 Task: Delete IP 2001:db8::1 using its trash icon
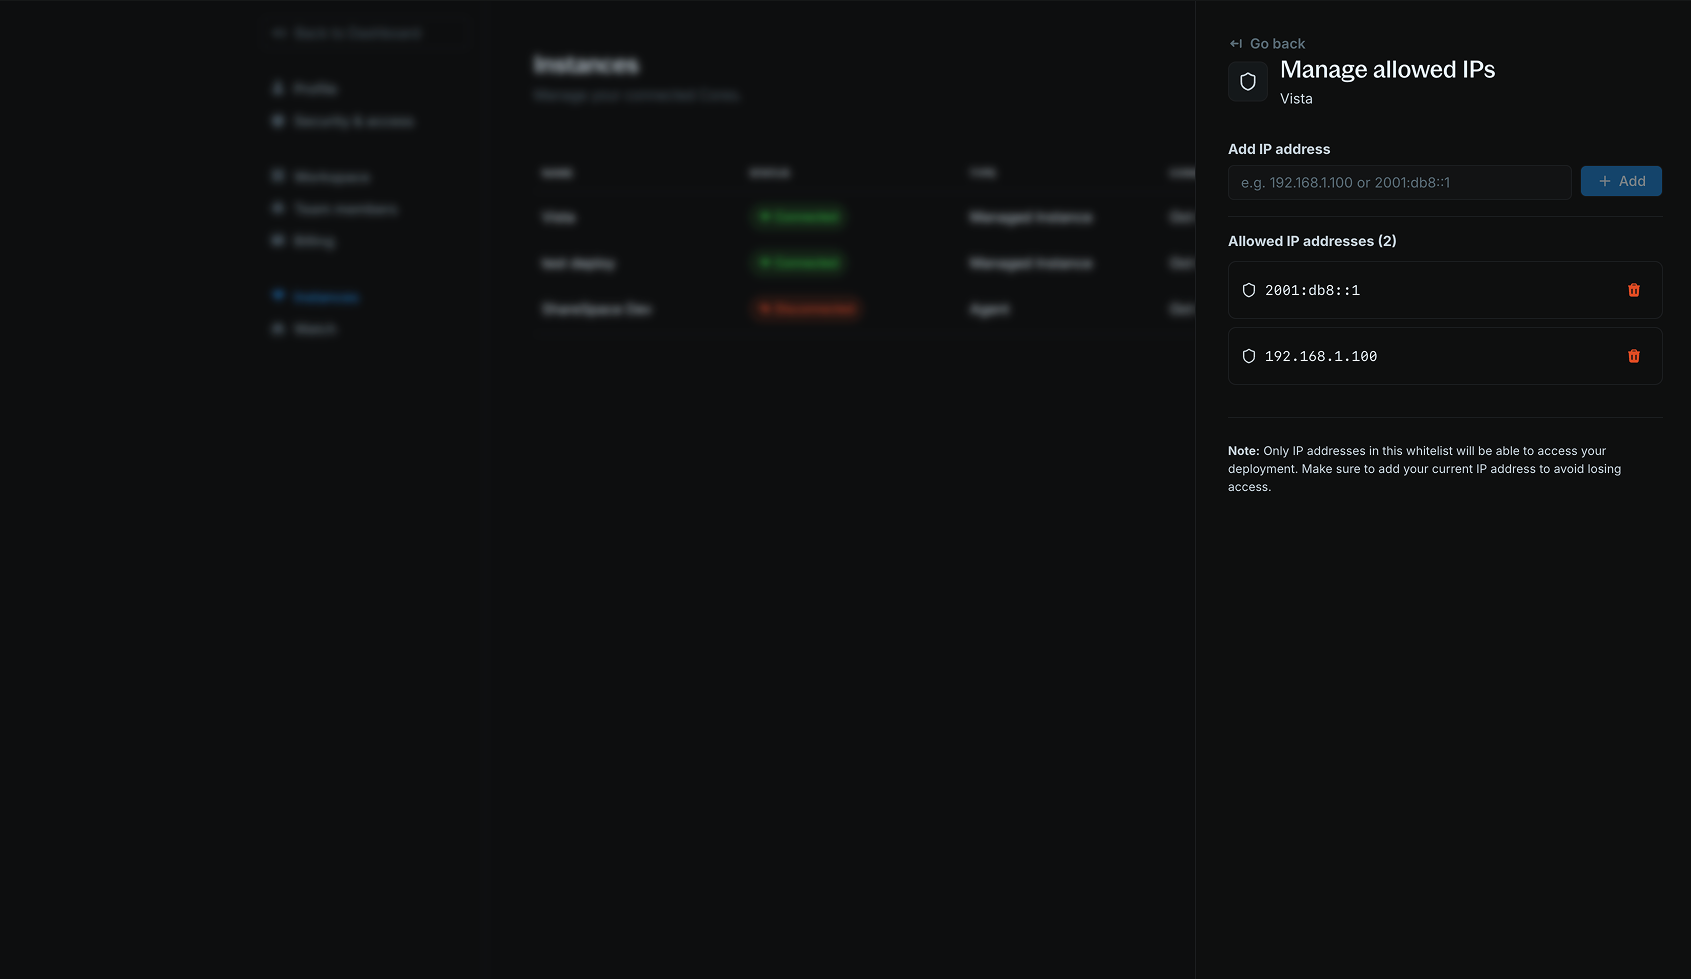pyautogui.click(x=1634, y=290)
